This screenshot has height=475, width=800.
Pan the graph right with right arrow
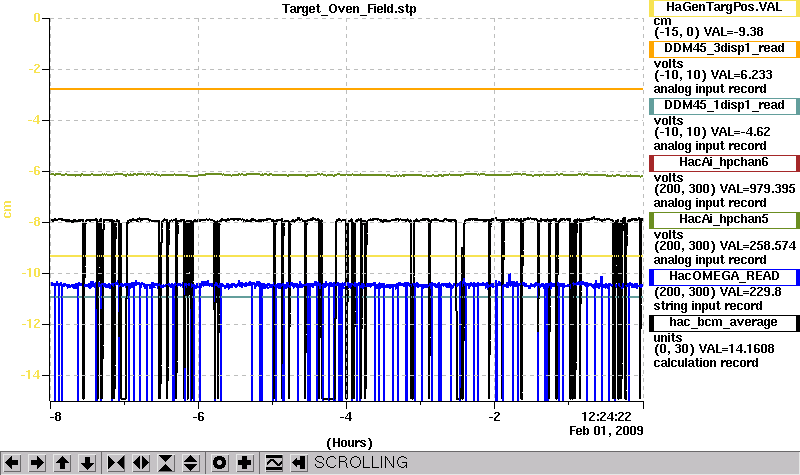(37, 463)
